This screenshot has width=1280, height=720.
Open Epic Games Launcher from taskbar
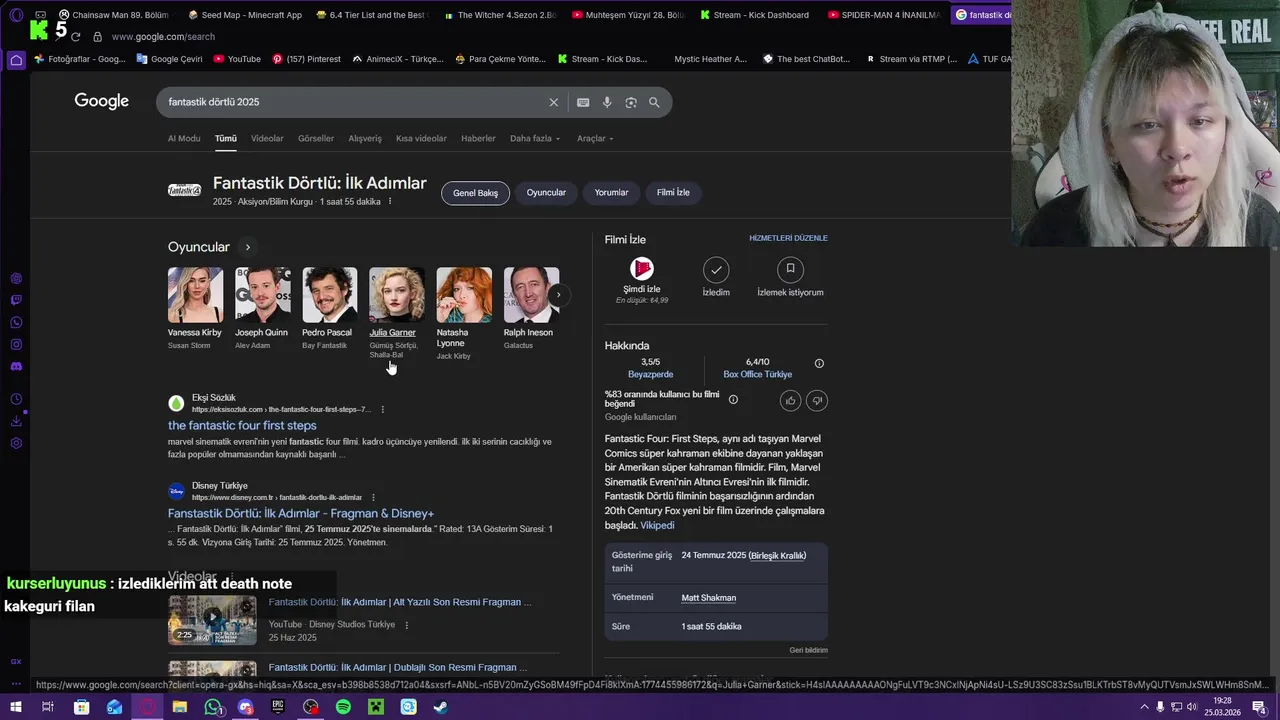(x=278, y=707)
